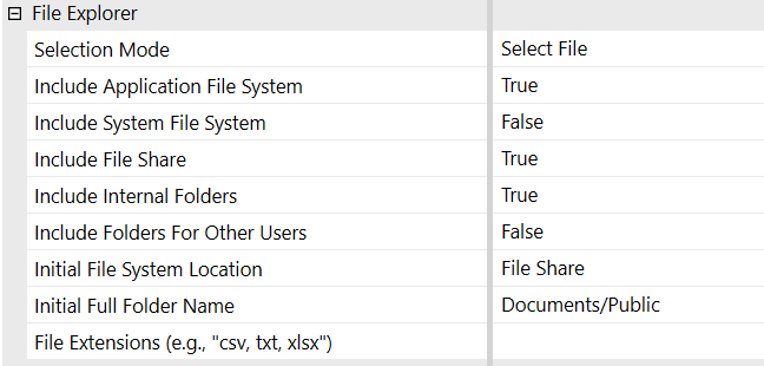
Task: Select the Include File Share label
Action: point(110,159)
